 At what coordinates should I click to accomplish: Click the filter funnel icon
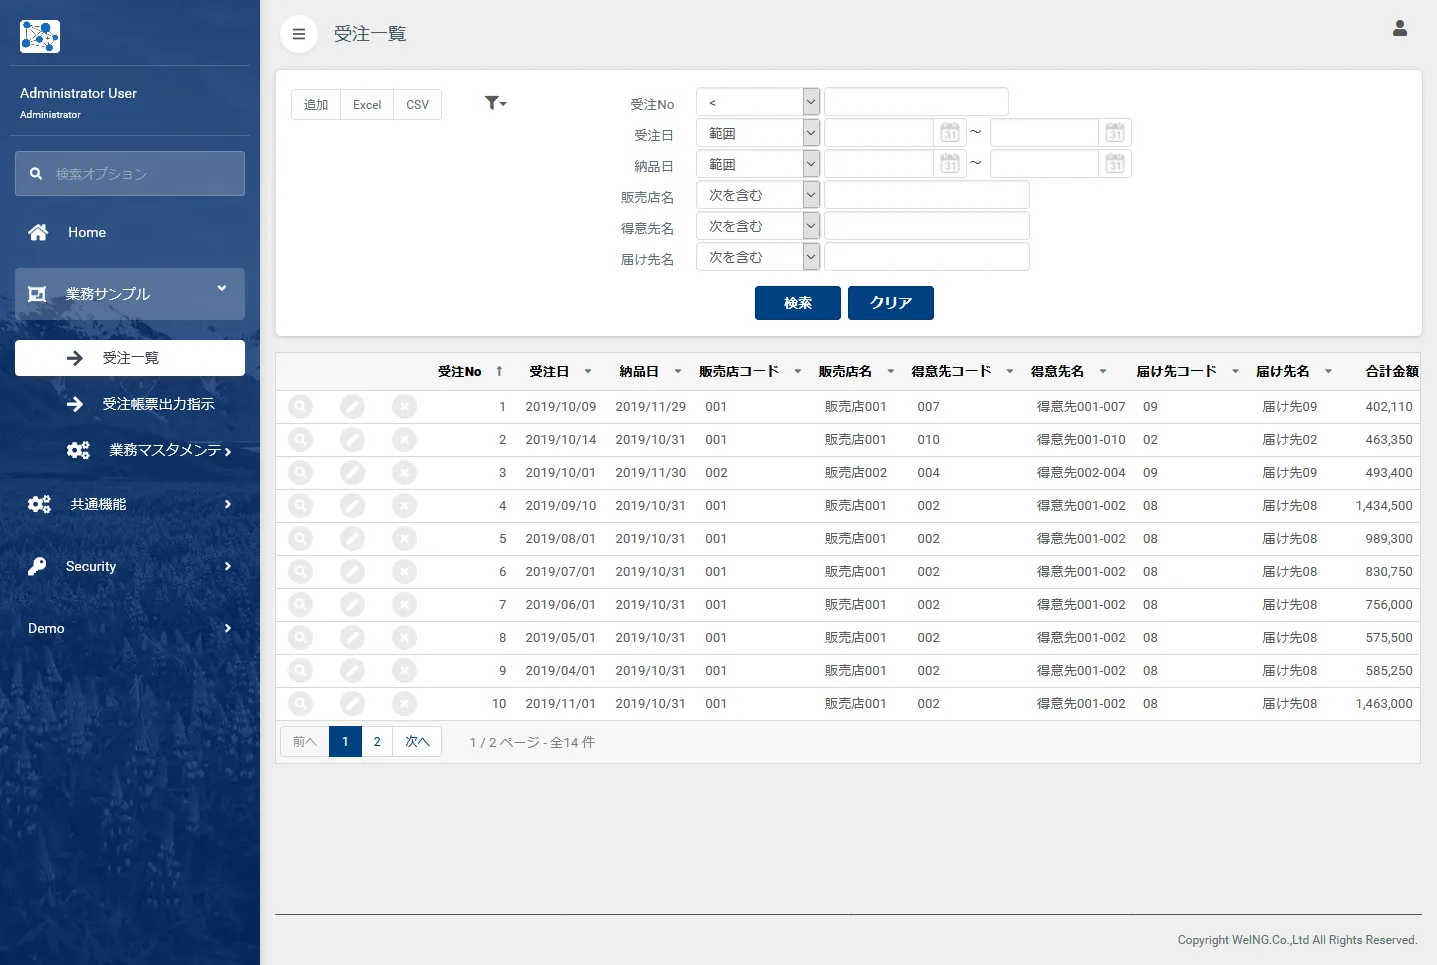[494, 103]
